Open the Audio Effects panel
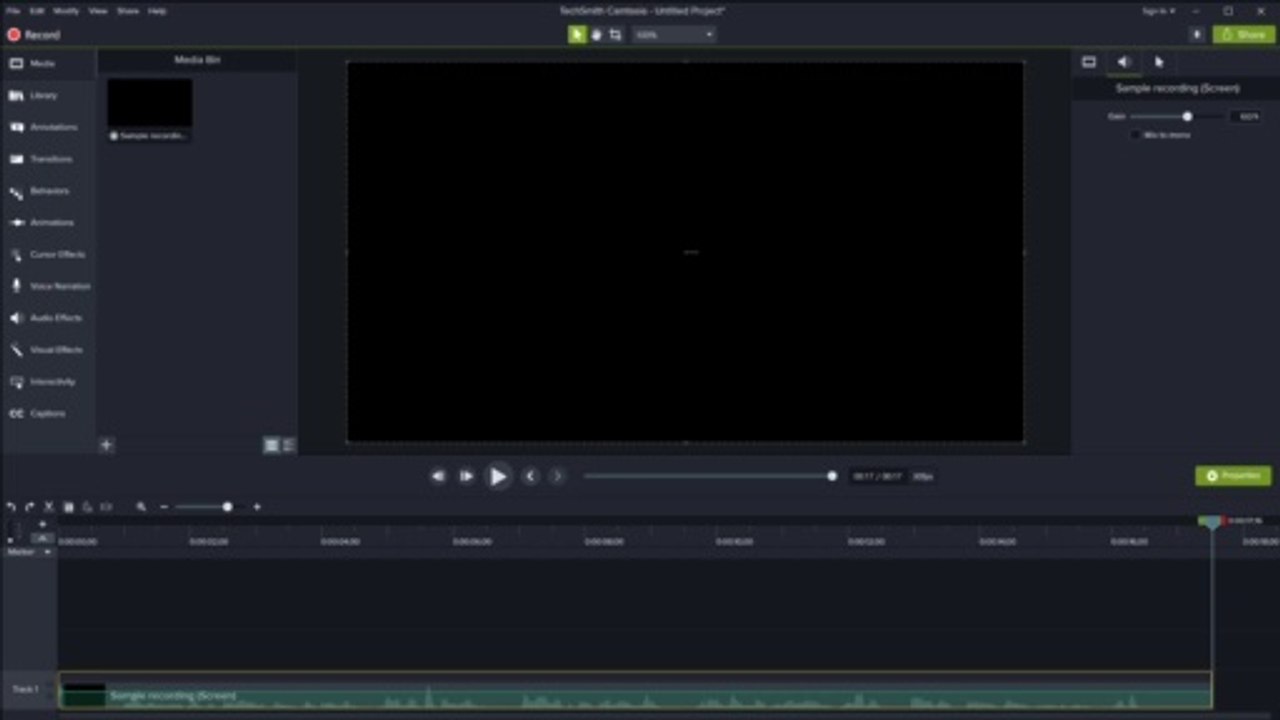Screen dimensions: 1280x720 pyautogui.click(x=48, y=318)
